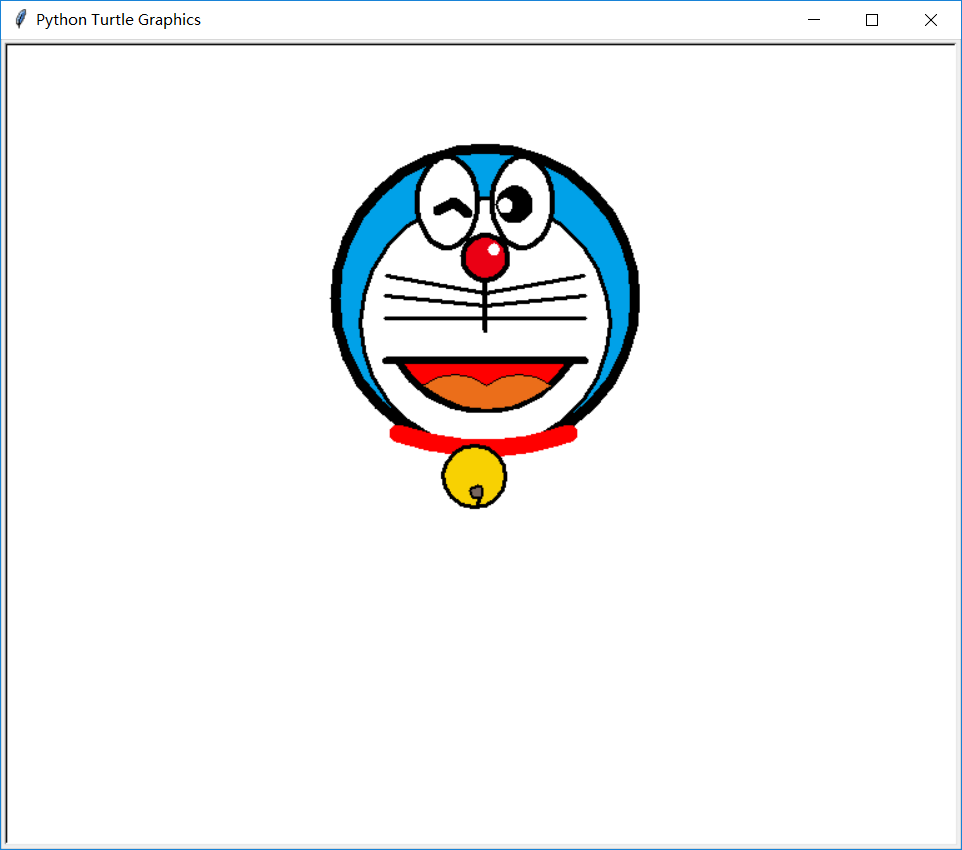The height and width of the screenshot is (850, 962).
Task: Click the "Python Turtle Graphics" title text
Action: point(118,20)
